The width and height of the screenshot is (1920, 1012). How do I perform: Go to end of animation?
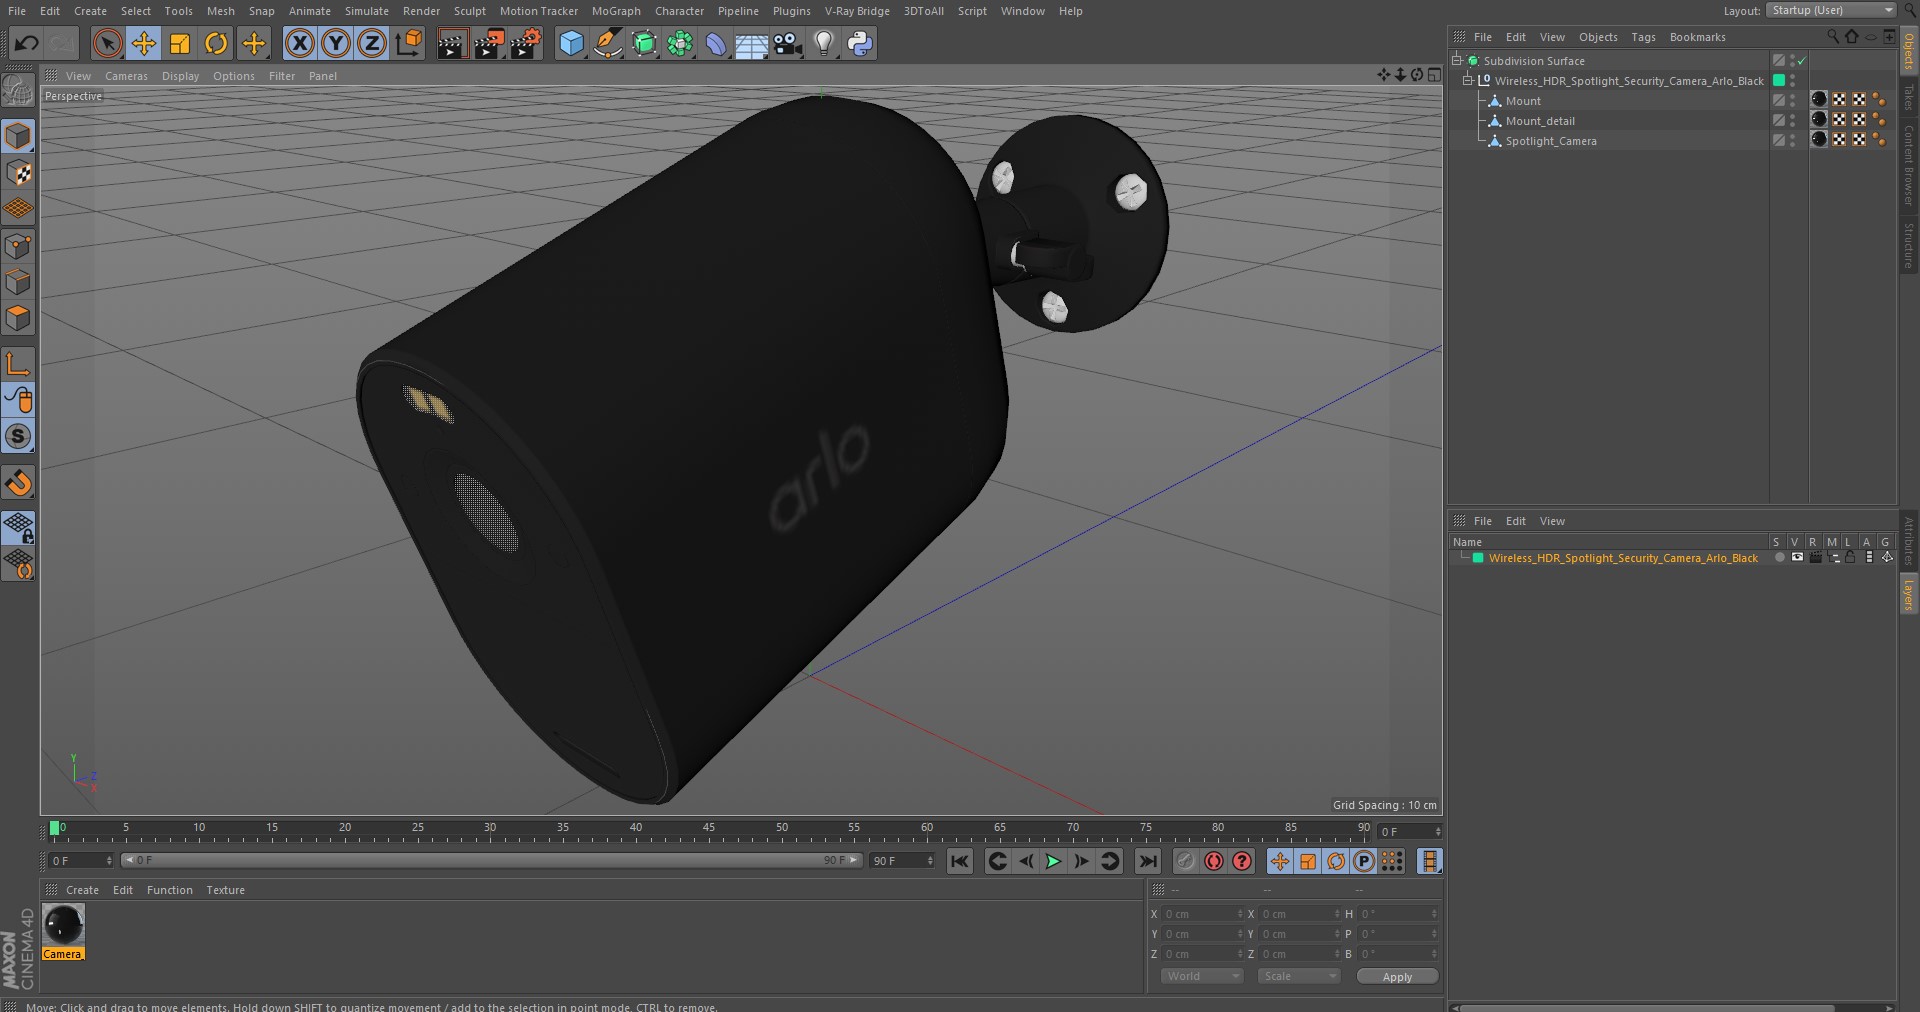pyautogui.click(x=1148, y=861)
